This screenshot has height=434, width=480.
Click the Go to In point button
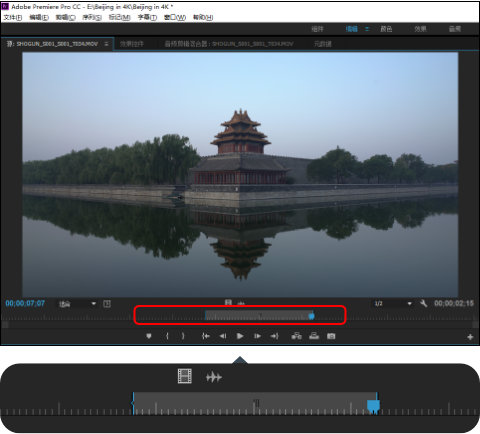click(206, 336)
